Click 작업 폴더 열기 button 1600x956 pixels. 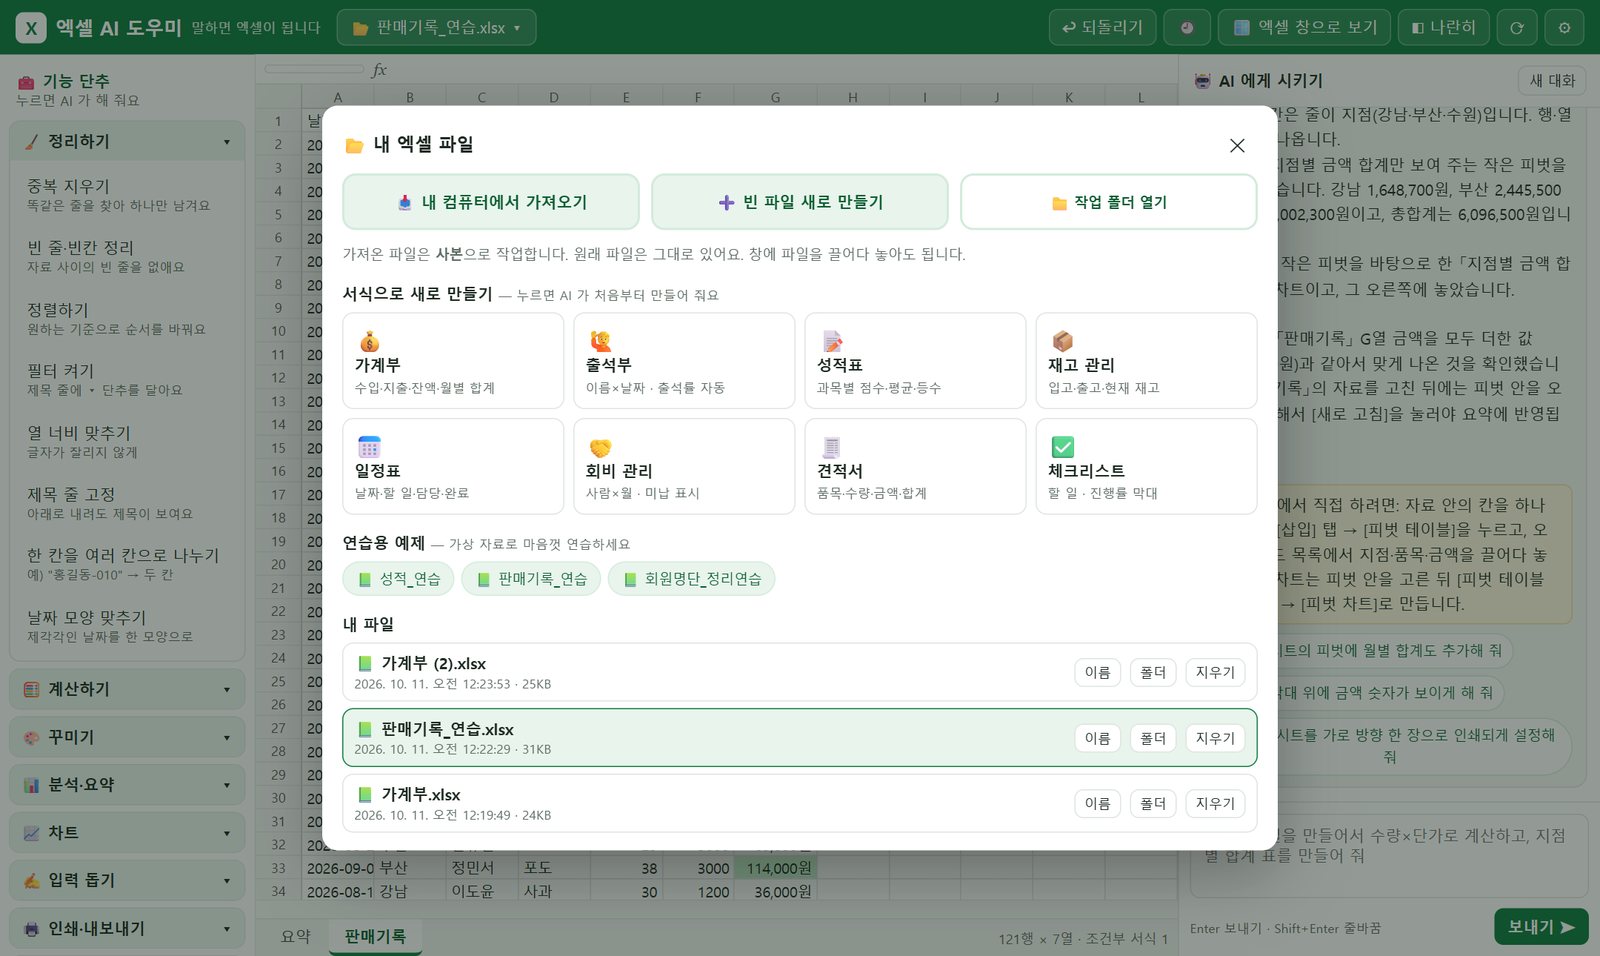(x=1109, y=202)
